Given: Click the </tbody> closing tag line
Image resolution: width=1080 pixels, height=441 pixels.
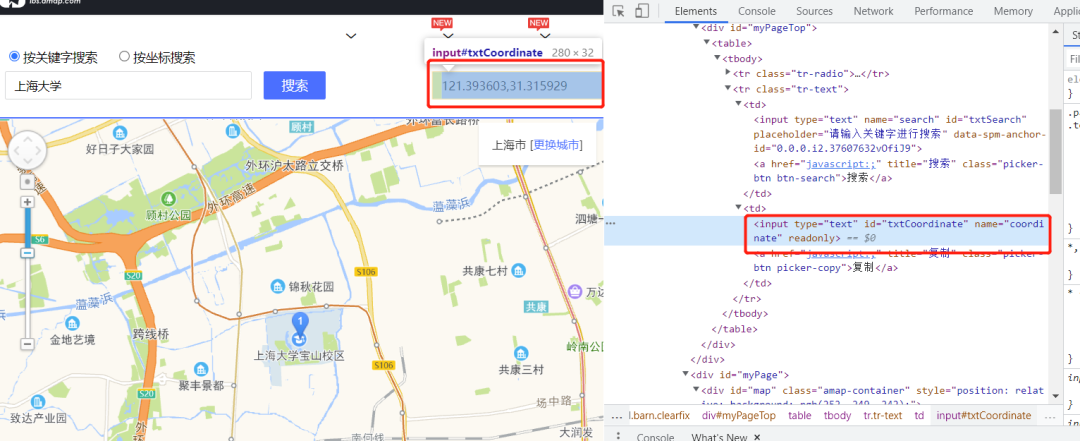Looking at the screenshot, I should coord(744,314).
